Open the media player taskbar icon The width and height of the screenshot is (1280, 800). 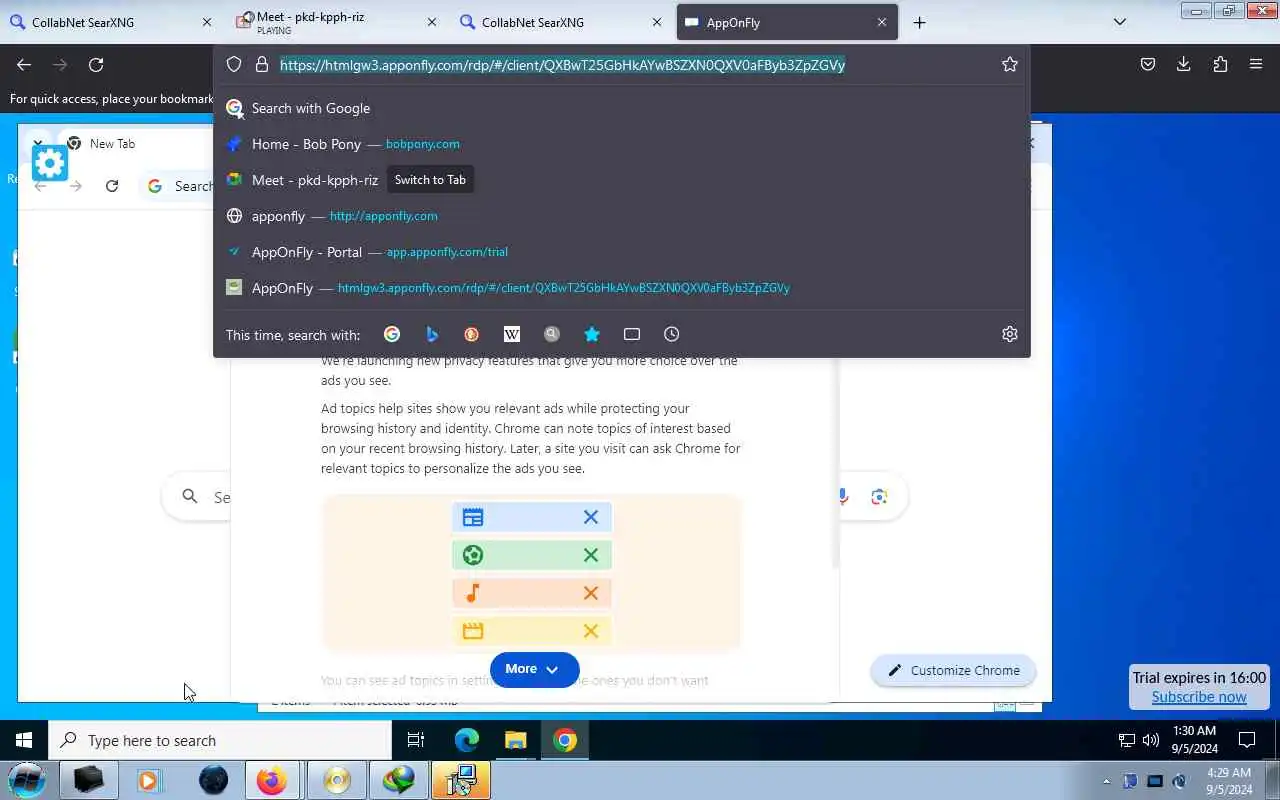[149, 780]
